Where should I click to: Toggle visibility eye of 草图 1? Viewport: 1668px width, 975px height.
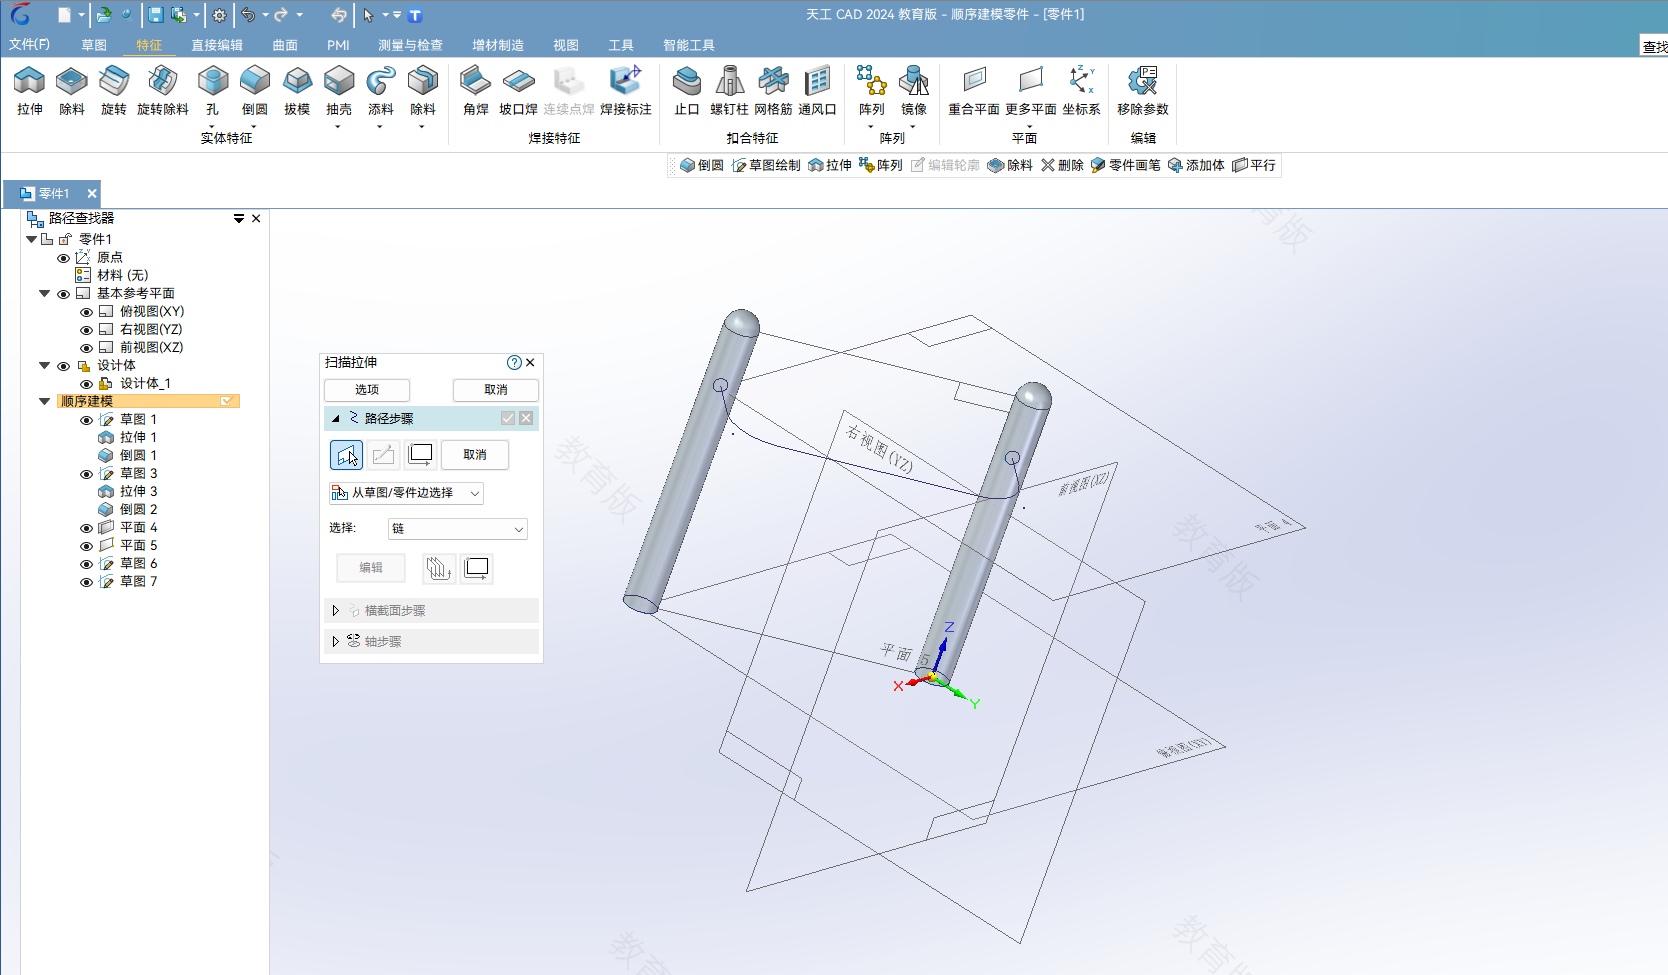tap(86, 420)
